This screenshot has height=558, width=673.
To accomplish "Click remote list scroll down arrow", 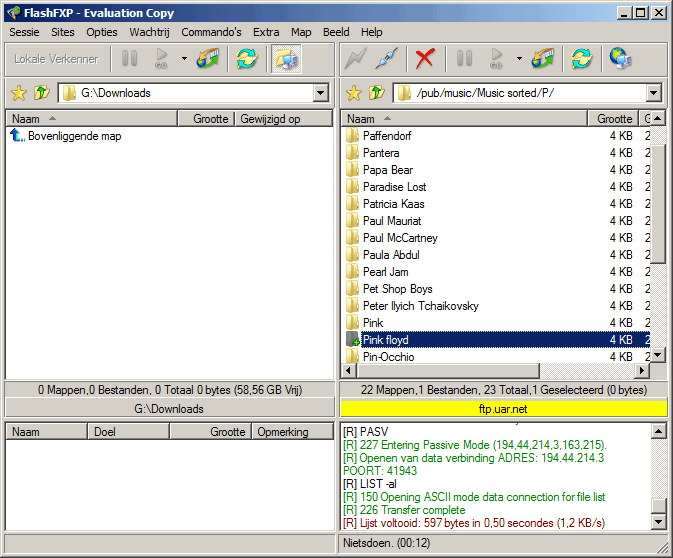I will point(658,355).
